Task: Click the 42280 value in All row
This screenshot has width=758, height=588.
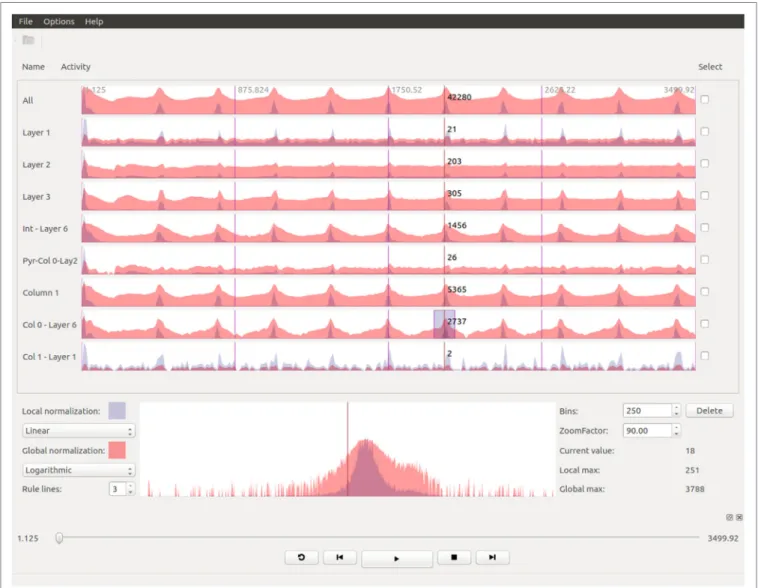Action: pyautogui.click(x=459, y=97)
